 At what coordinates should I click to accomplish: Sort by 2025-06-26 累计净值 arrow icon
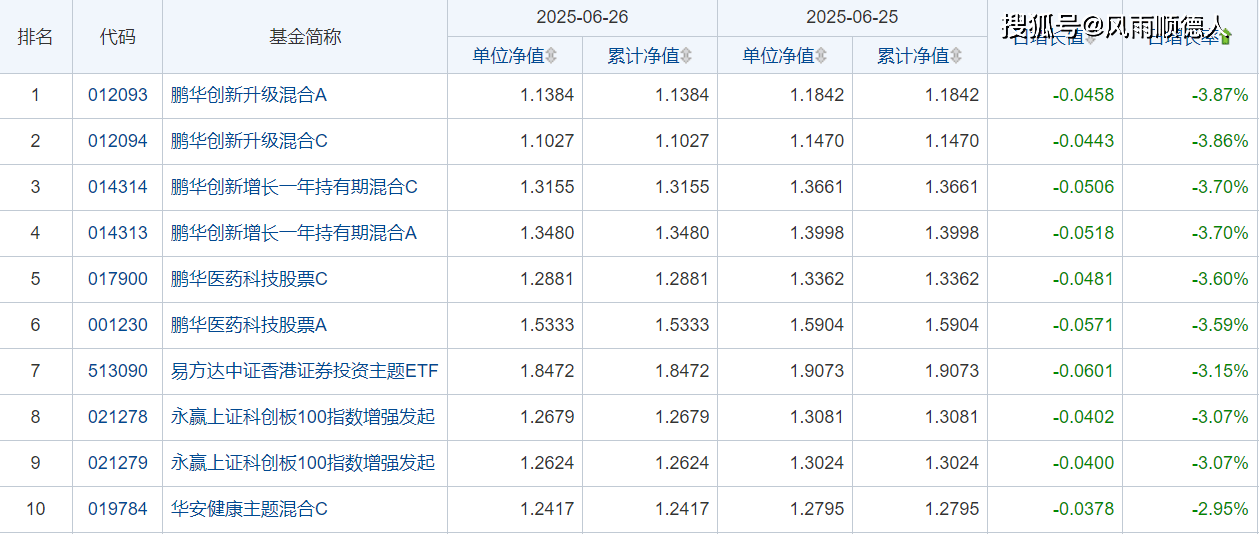[686, 56]
